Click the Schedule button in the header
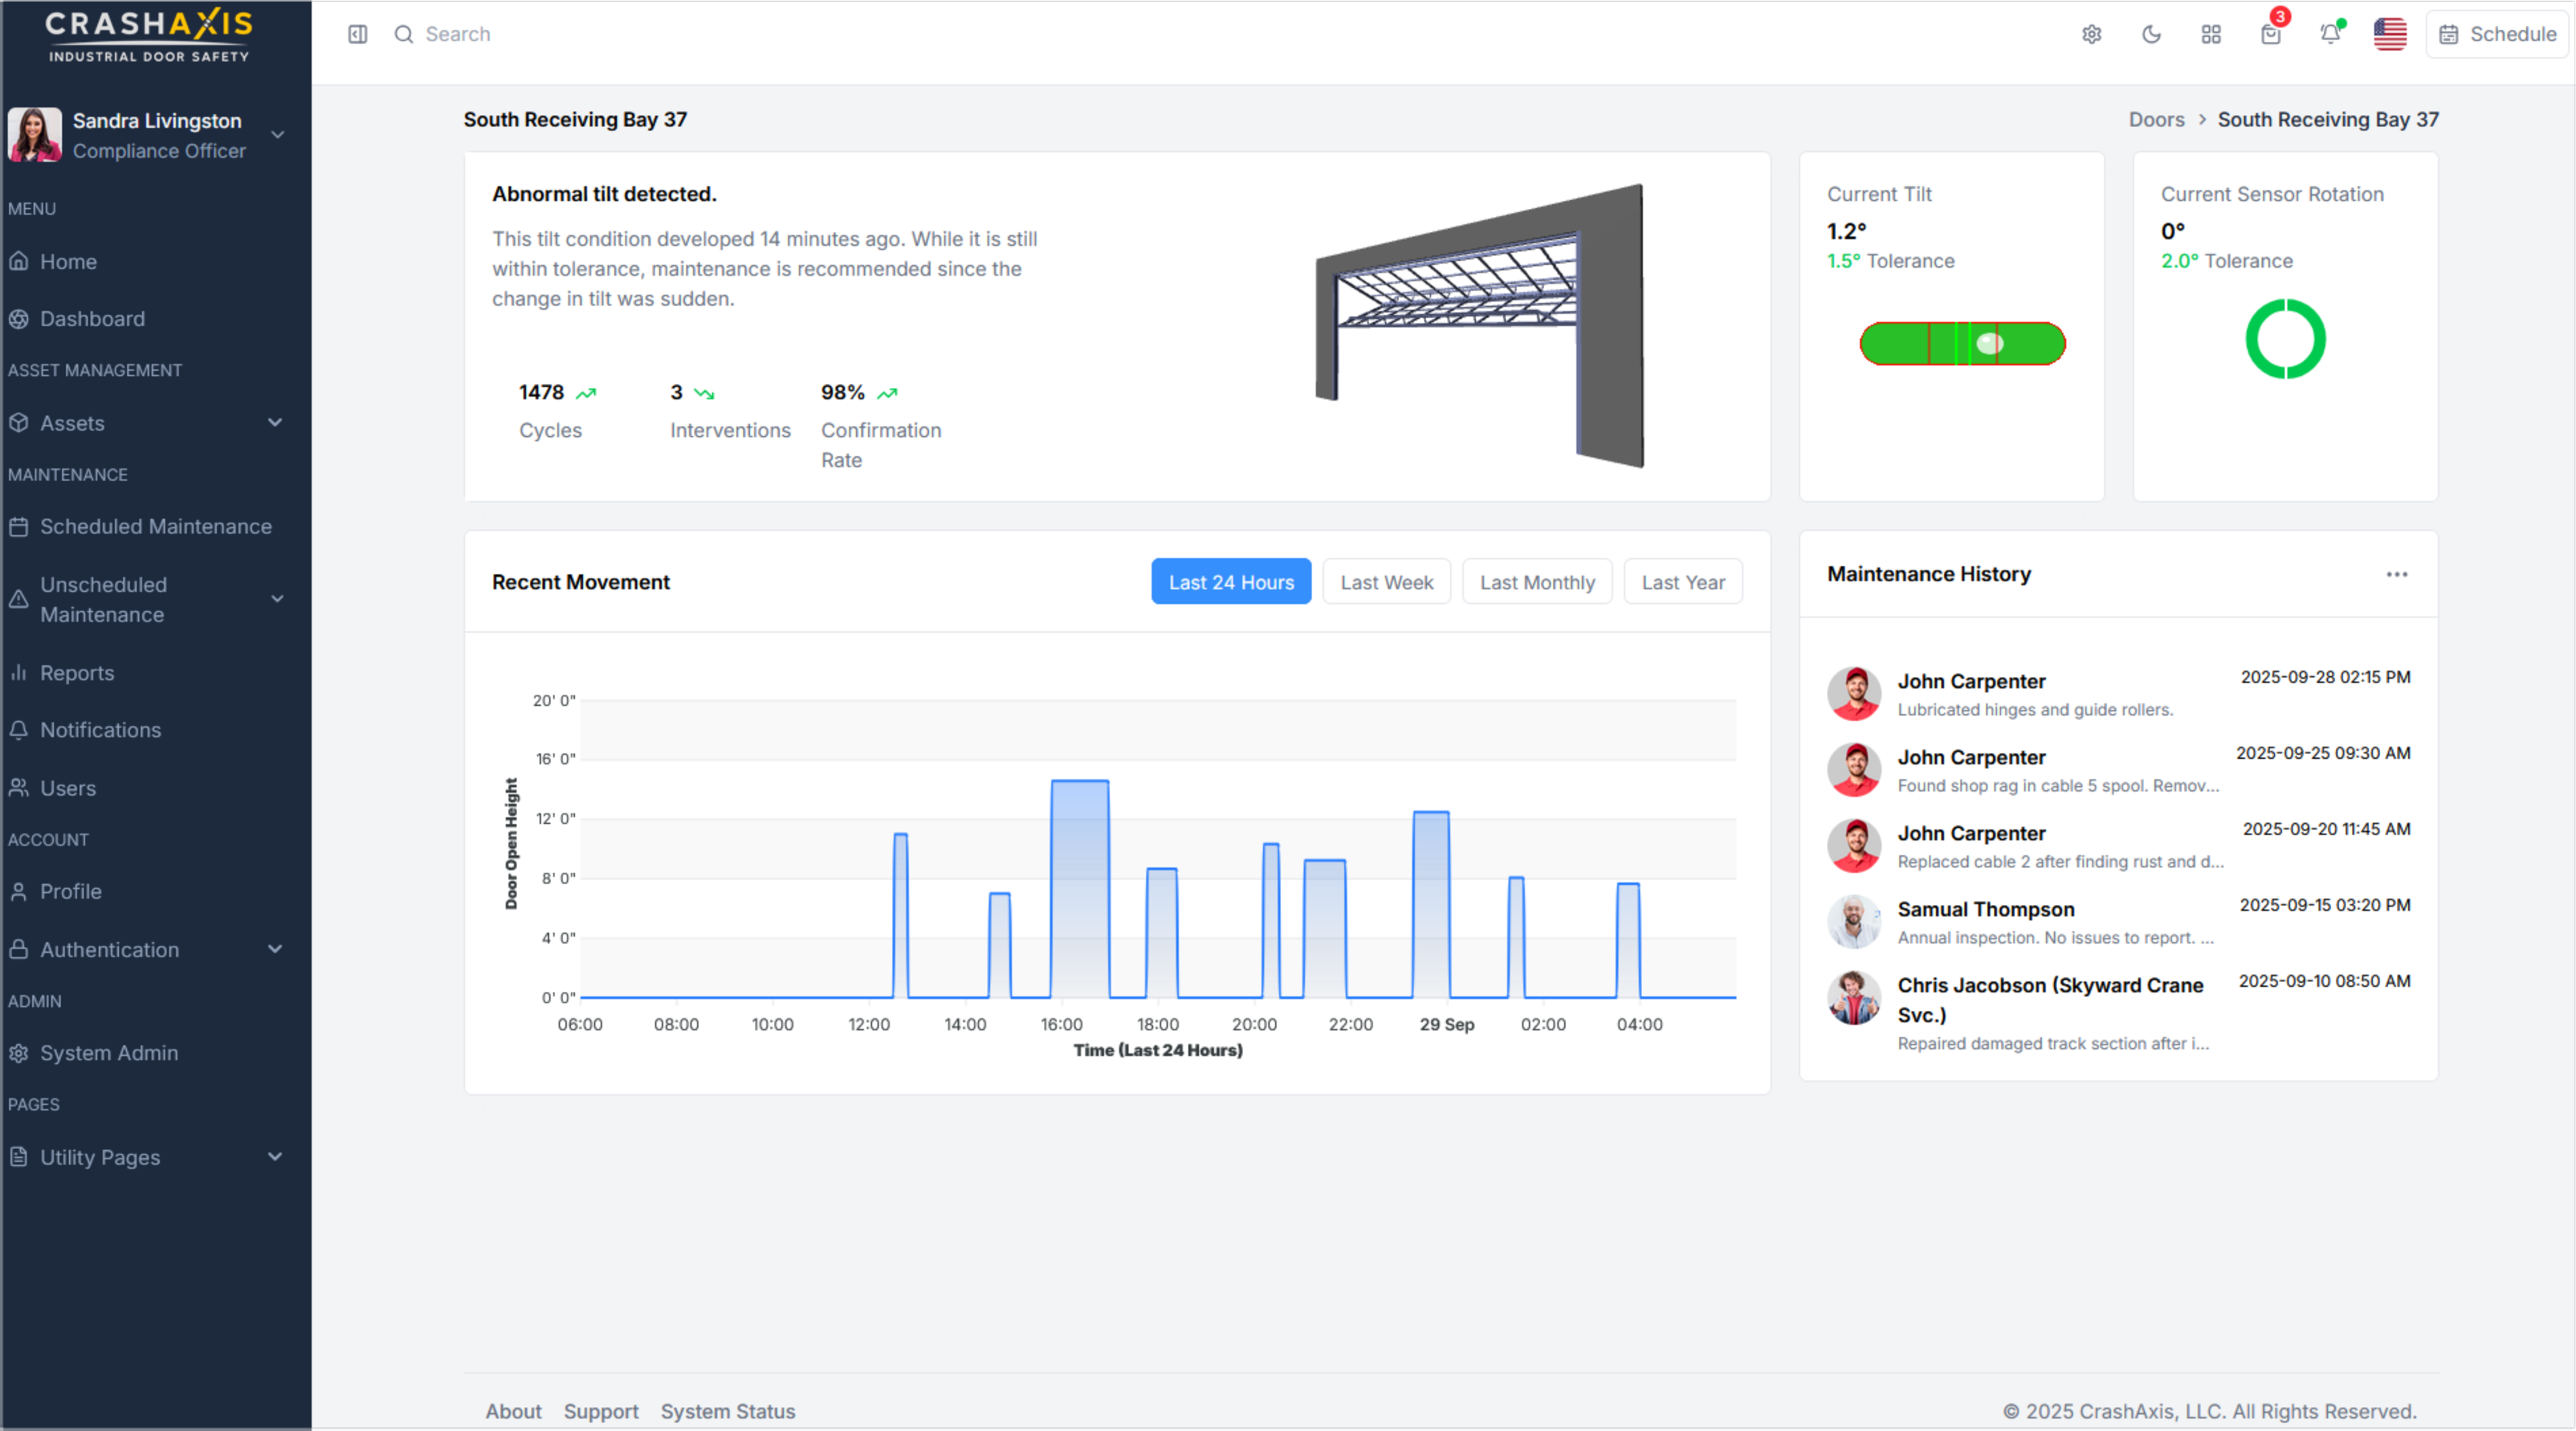This screenshot has width=2576, height=1431. pos(2497,34)
